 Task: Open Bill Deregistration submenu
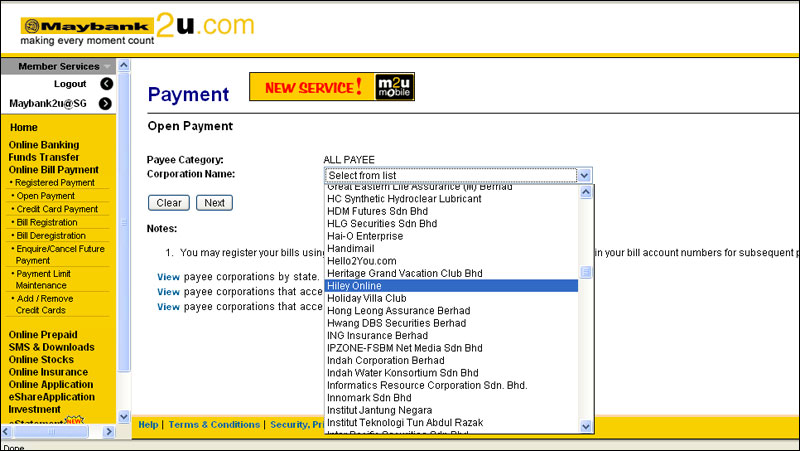pyautogui.click(x=51, y=236)
